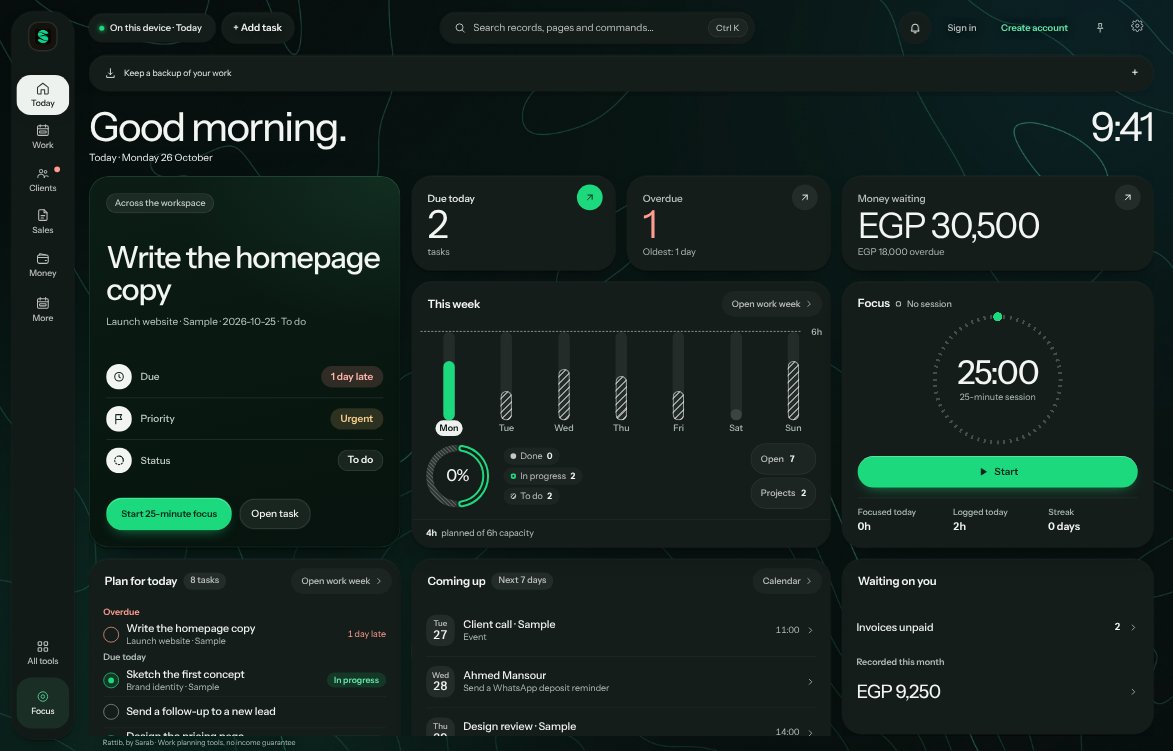Open Money waiting arrow icon
Screen dimensions: 1173x751
(x=1127, y=197)
